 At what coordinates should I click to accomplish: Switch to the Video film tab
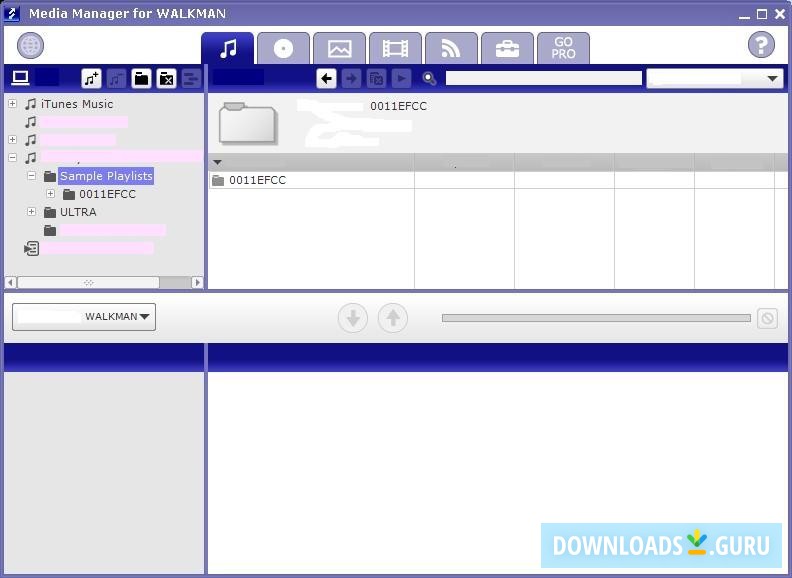coord(395,49)
